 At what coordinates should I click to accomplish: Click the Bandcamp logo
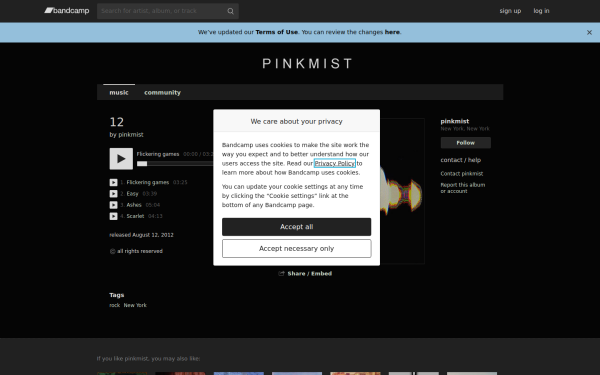click(x=67, y=11)
